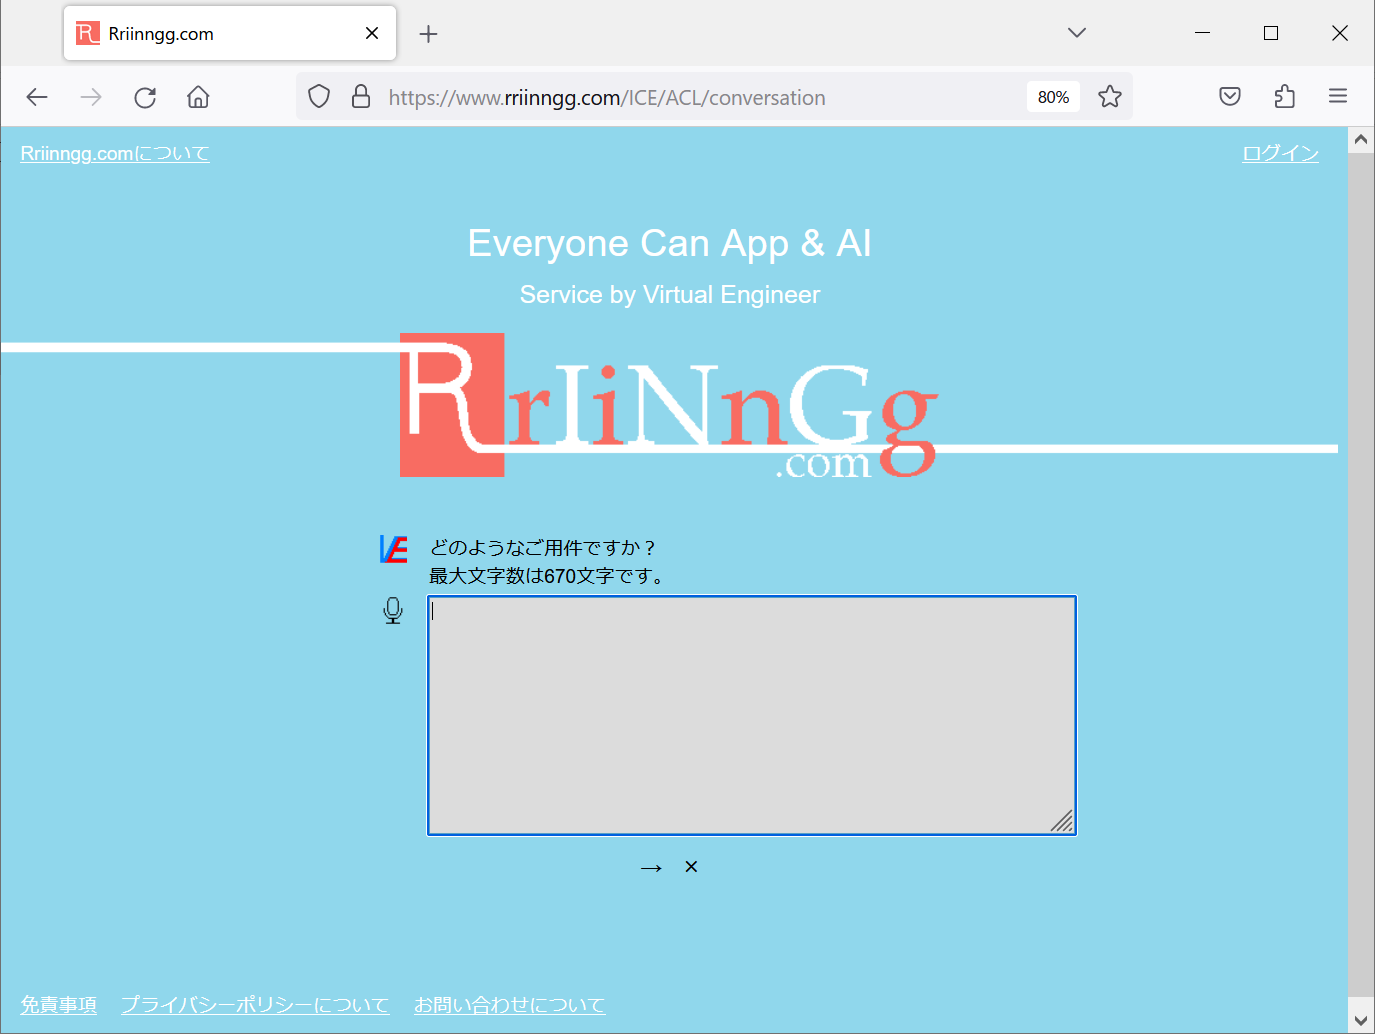Click the scrollbar down arrow
1375x1034 pixels.
pos(1361,1020)
